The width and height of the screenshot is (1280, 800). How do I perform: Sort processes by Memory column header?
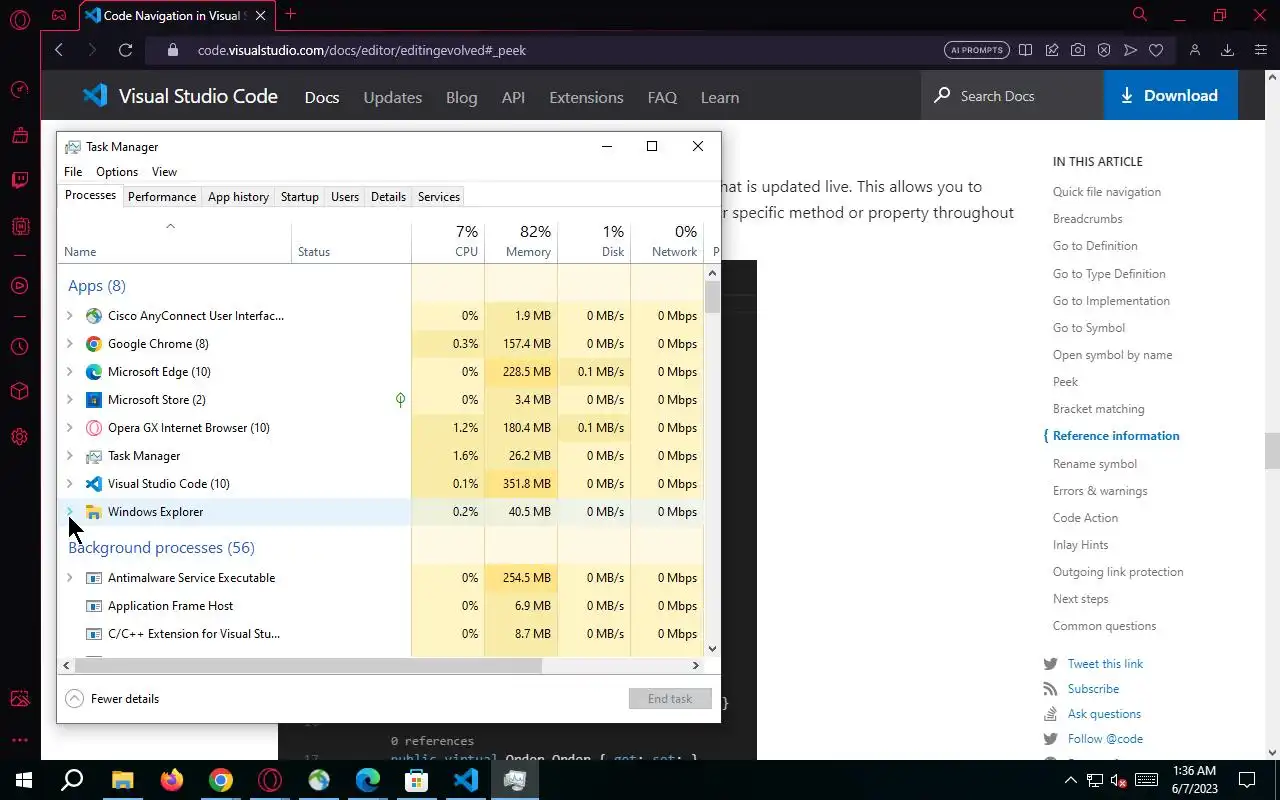[x=521, y=241]
